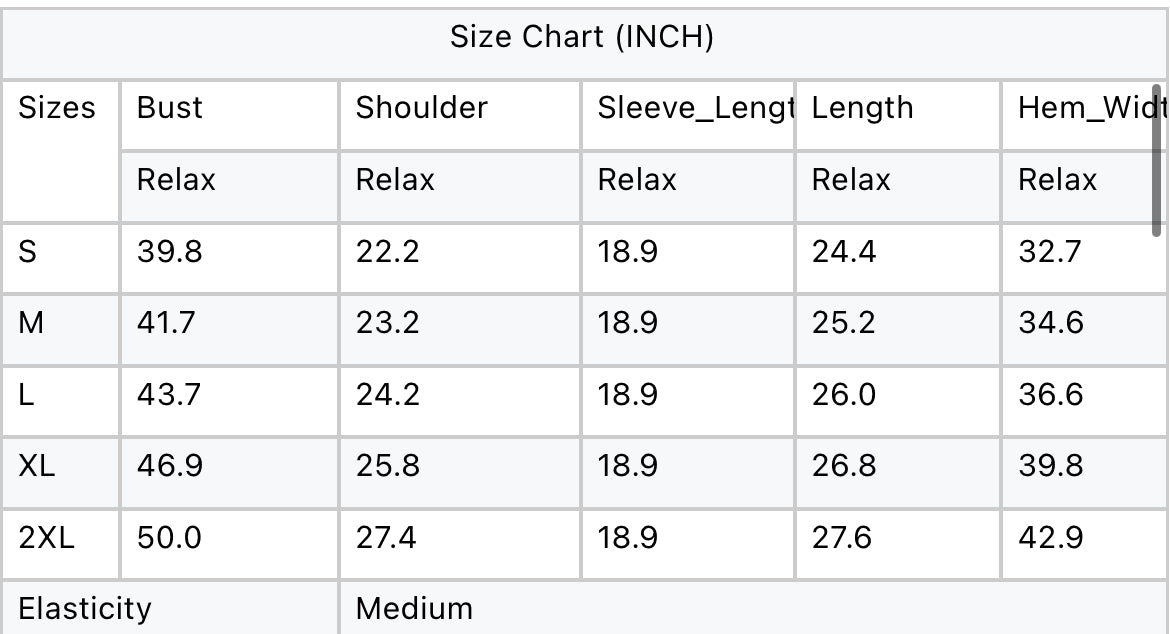The height and width of the screenshot is (634, 1170).
Task: Click shoulder value 23.2 for size M
Action: click(387, 323)
